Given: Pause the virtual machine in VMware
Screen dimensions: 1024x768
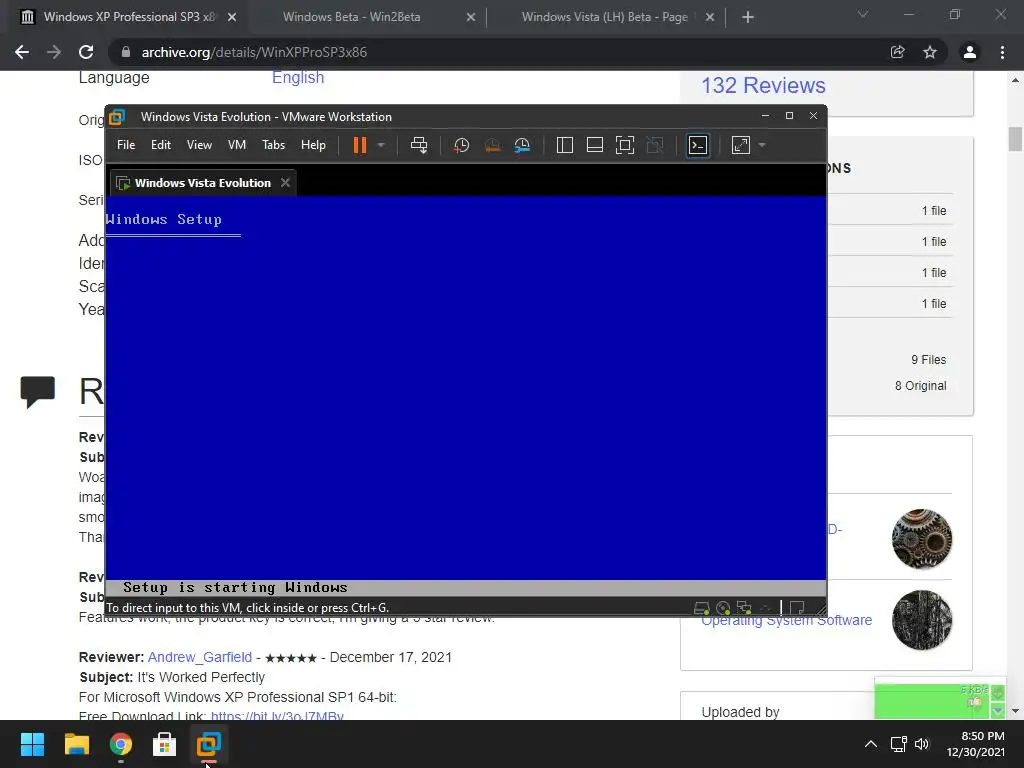Looking at the screenshot, I should [x=360, y=145].
